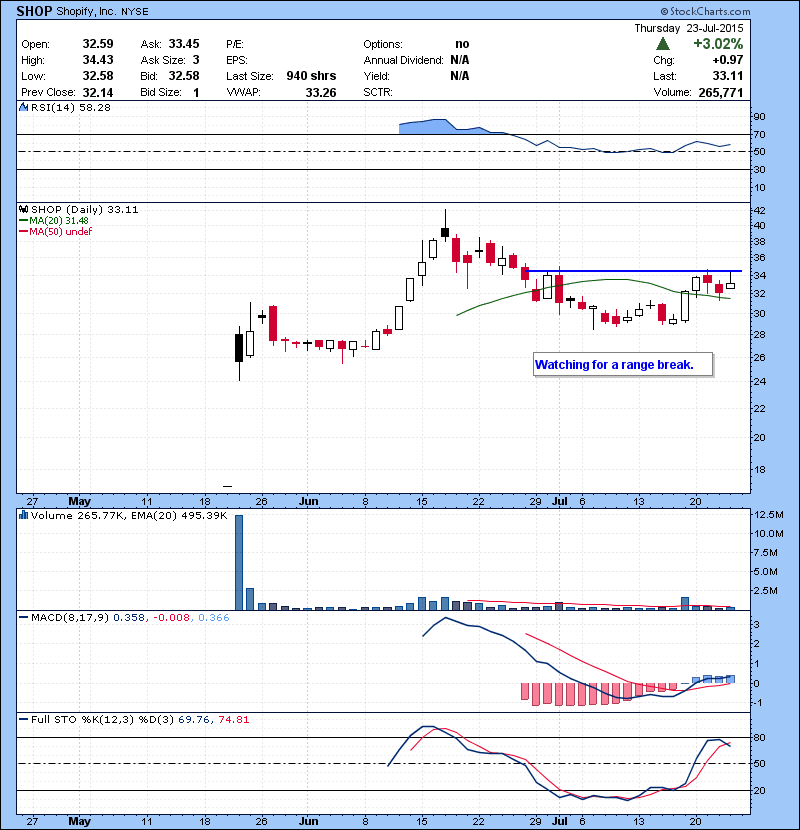Click the Options 'no' value
The height and width of the screenshot is (830, 800).
pyautogui.click(x=462, y=44)
